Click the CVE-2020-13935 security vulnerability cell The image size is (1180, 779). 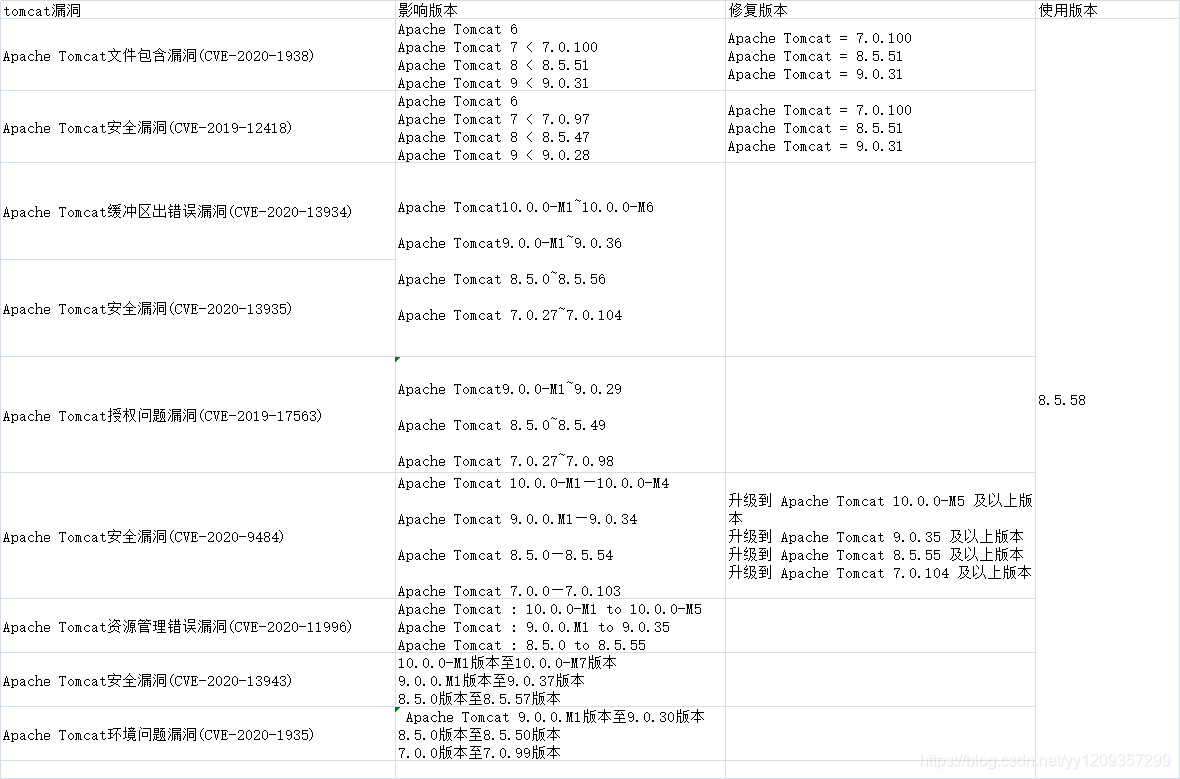click(198, 309)
